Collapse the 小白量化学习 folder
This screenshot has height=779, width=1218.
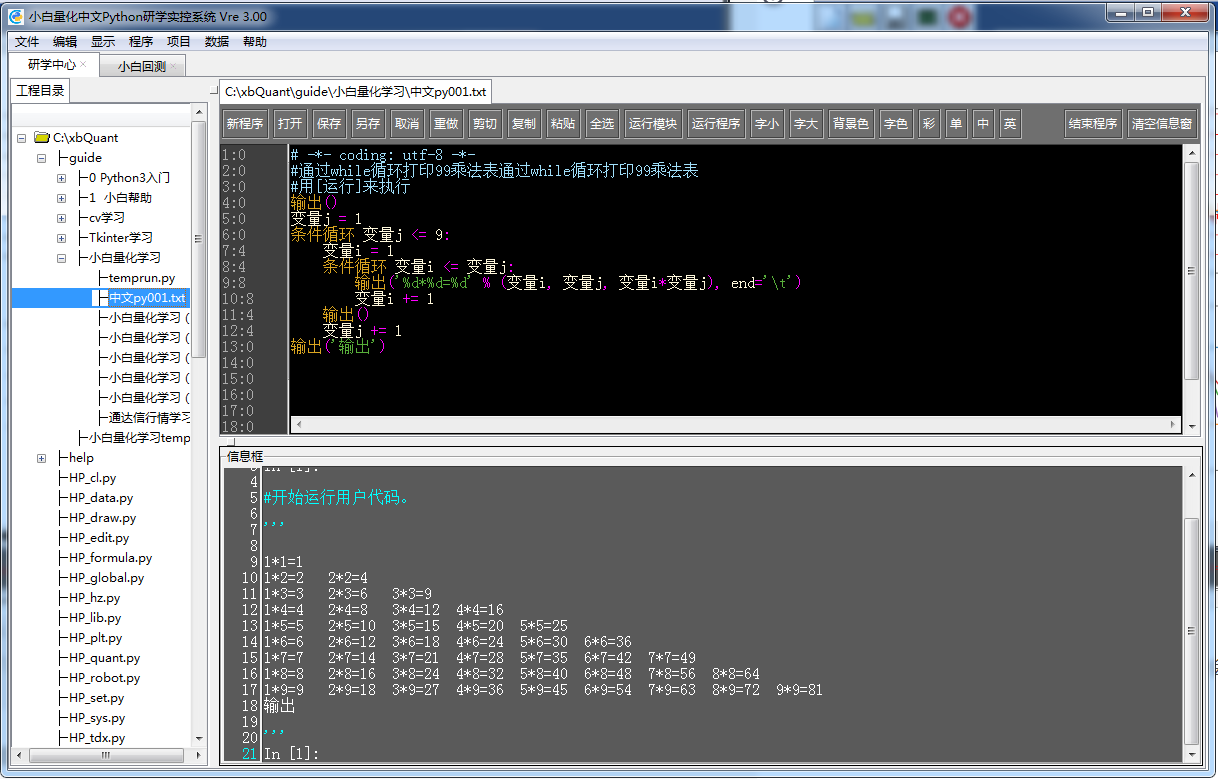[x=62, y=258]
